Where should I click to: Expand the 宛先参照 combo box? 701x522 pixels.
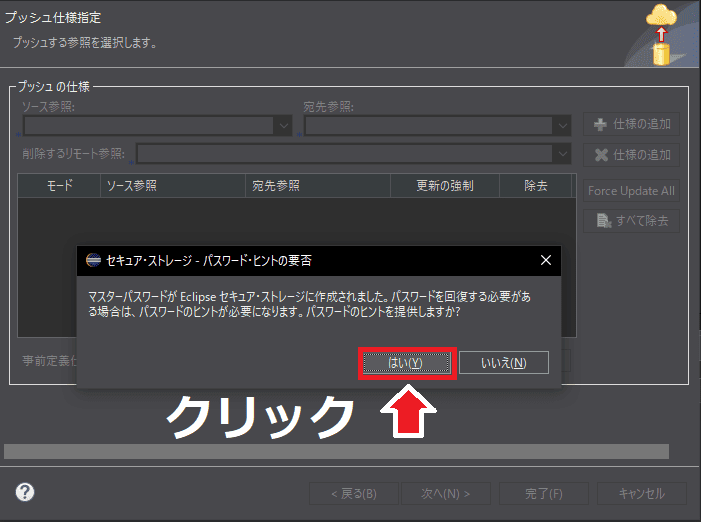point(562,125)
